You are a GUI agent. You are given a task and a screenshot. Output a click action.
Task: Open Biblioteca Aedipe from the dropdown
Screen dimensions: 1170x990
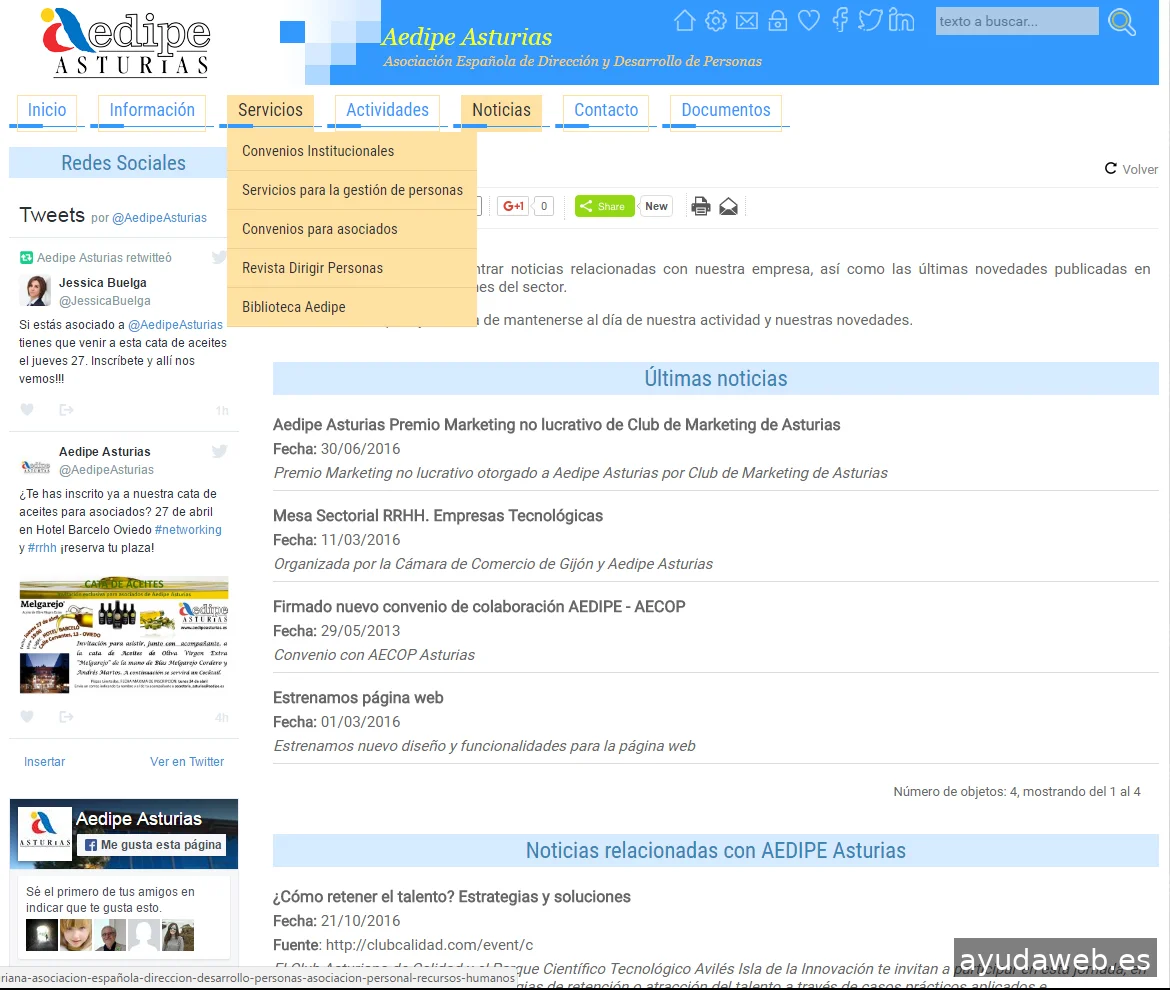click(294, 307)
